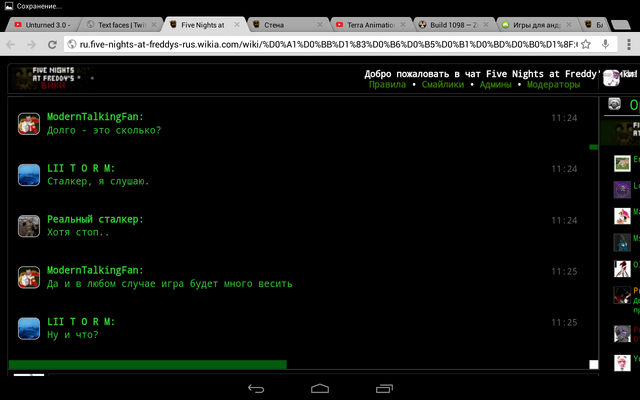Click ModernTalkingFan avatar at 11:24 message
This screenshot has height=400, width=640.
coord(29,124)
